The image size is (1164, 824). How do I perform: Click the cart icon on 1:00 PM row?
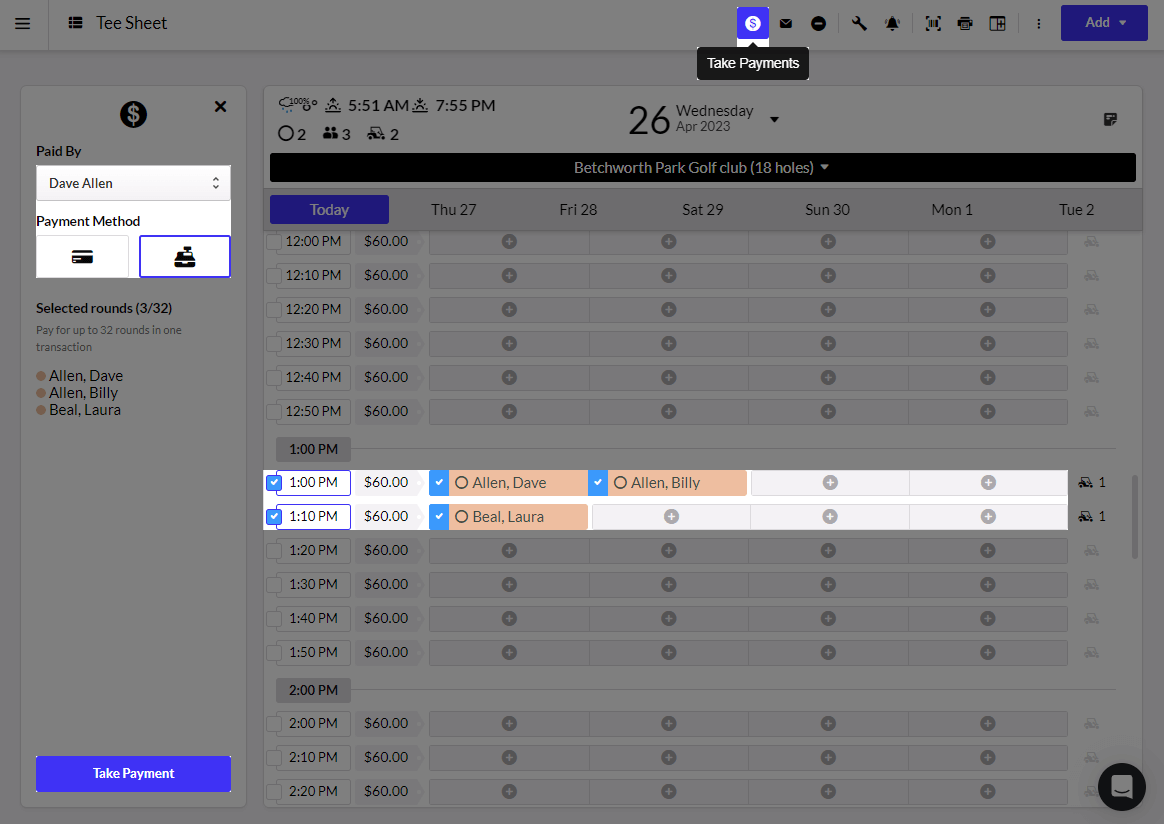click(x=1085, y=483)
